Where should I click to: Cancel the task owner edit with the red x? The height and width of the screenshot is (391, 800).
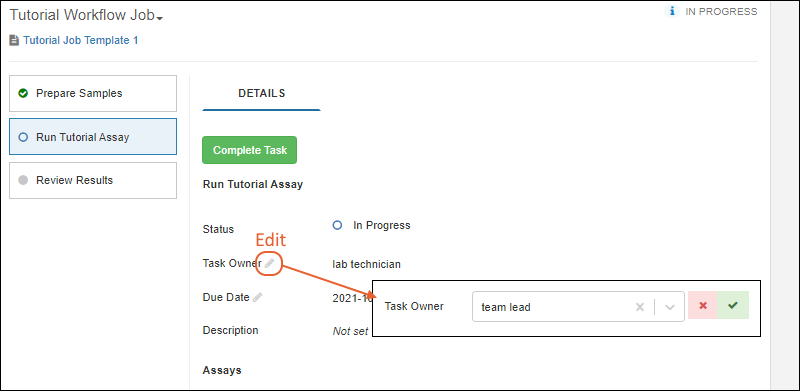(x=703, y=305)
